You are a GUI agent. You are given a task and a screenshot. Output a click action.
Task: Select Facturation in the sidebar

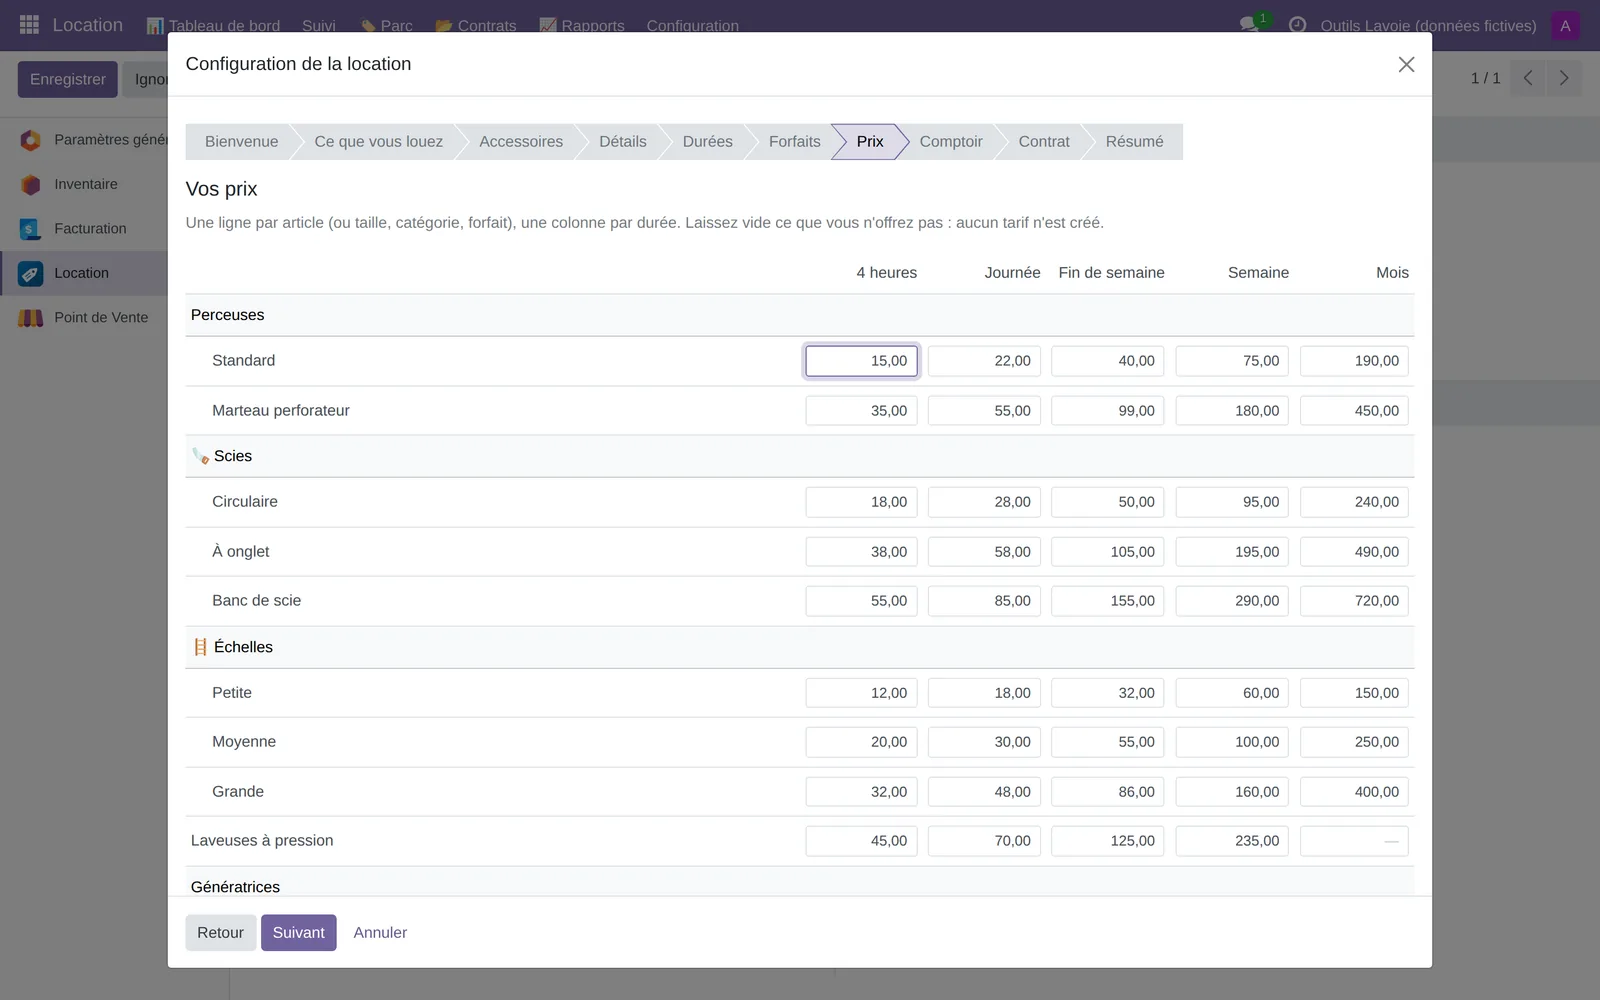click(90, 229)
